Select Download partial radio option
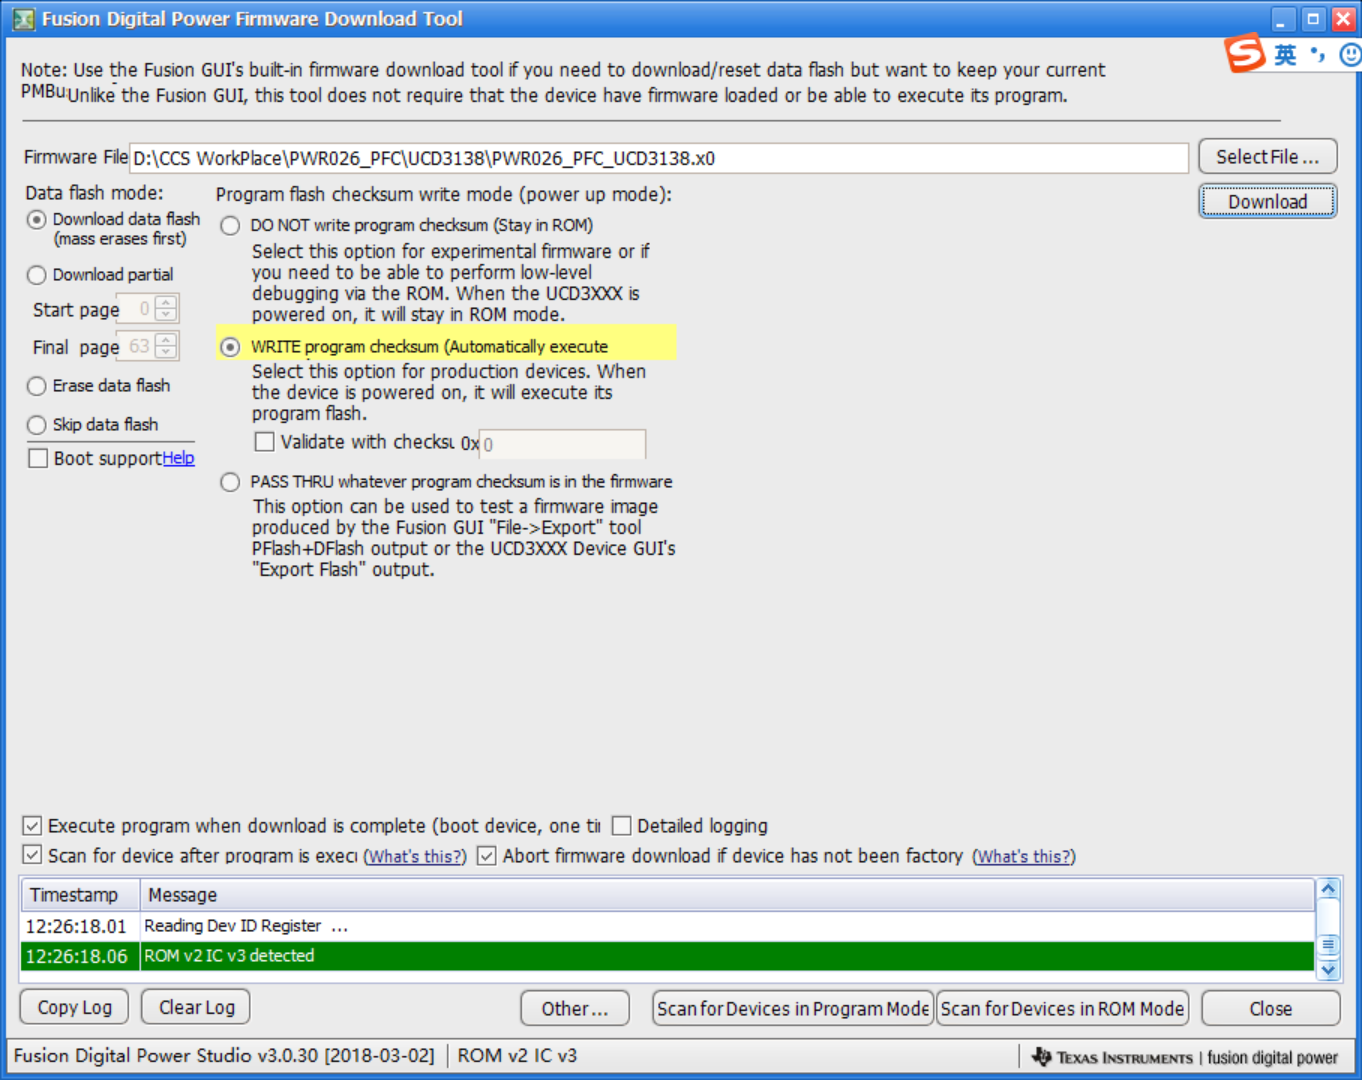This screenshot has width=1362, height=1080. point(37,275)
